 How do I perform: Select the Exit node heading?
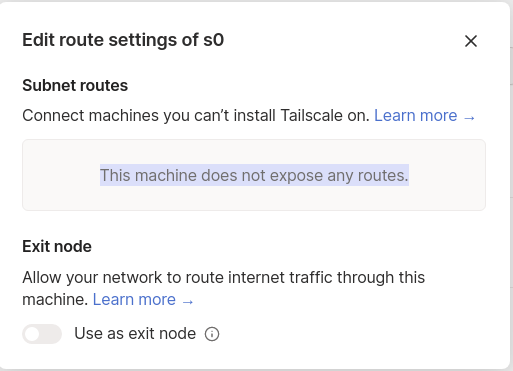click(x=57, y=247)
